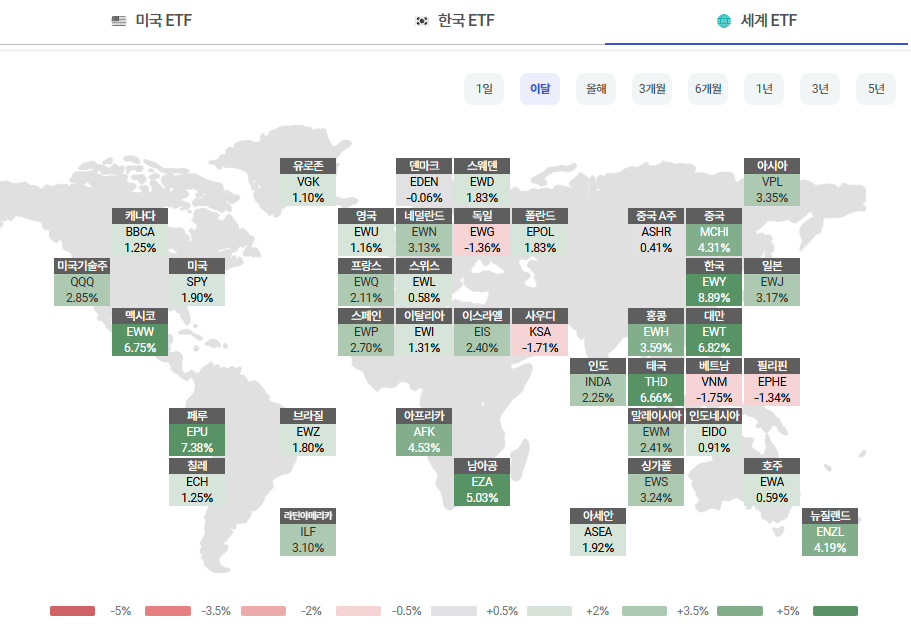The width and height of the screenshot is (911, 633).
Task: Select the 미국기술주 QQQ tile
Action: tap(82, 282)
